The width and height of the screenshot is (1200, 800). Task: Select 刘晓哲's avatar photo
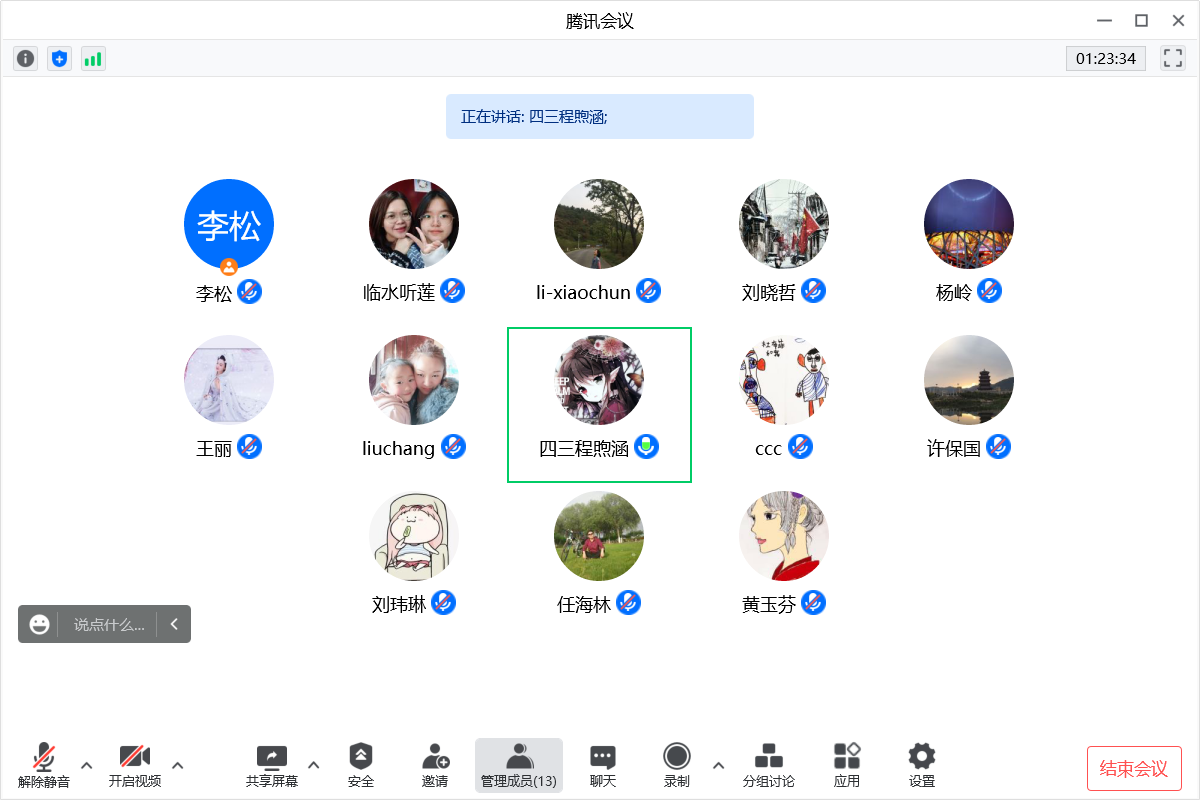[784, 224]
